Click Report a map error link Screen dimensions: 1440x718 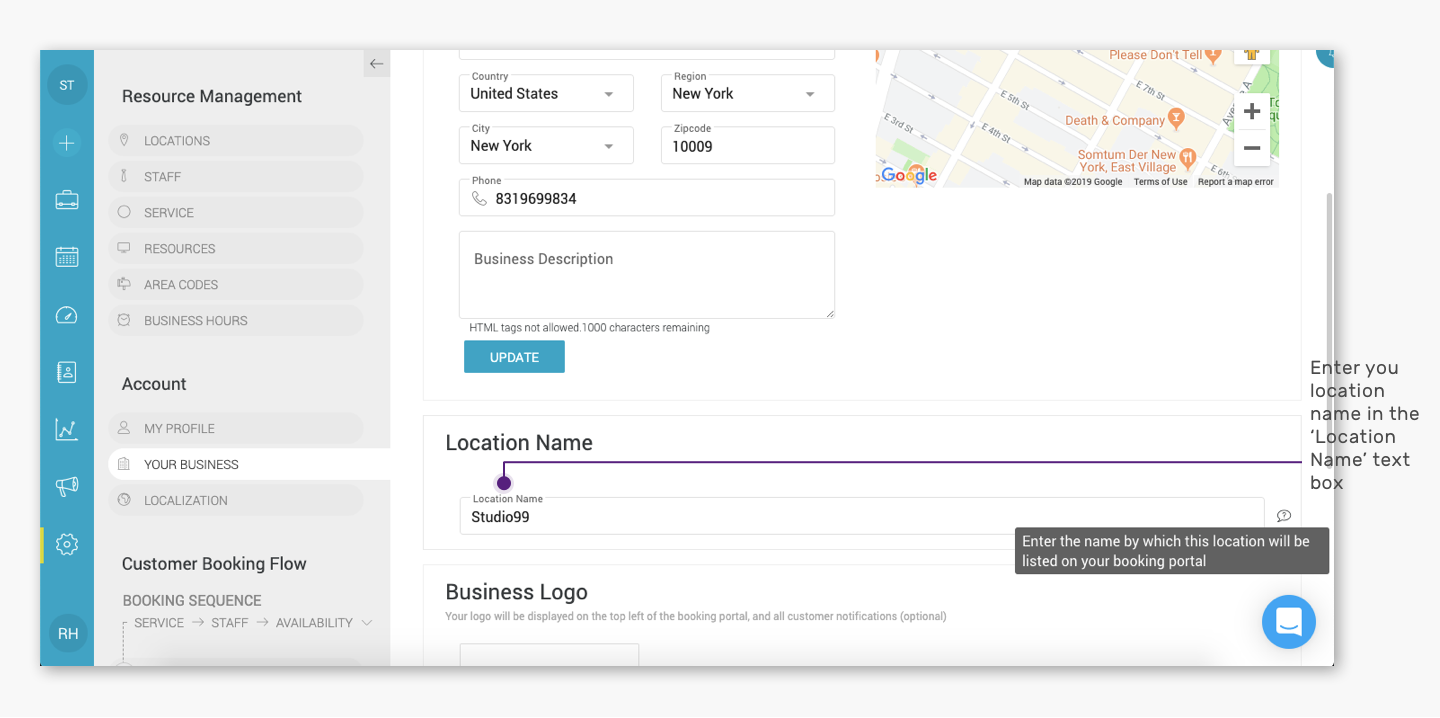click(x=1236, y=182)
